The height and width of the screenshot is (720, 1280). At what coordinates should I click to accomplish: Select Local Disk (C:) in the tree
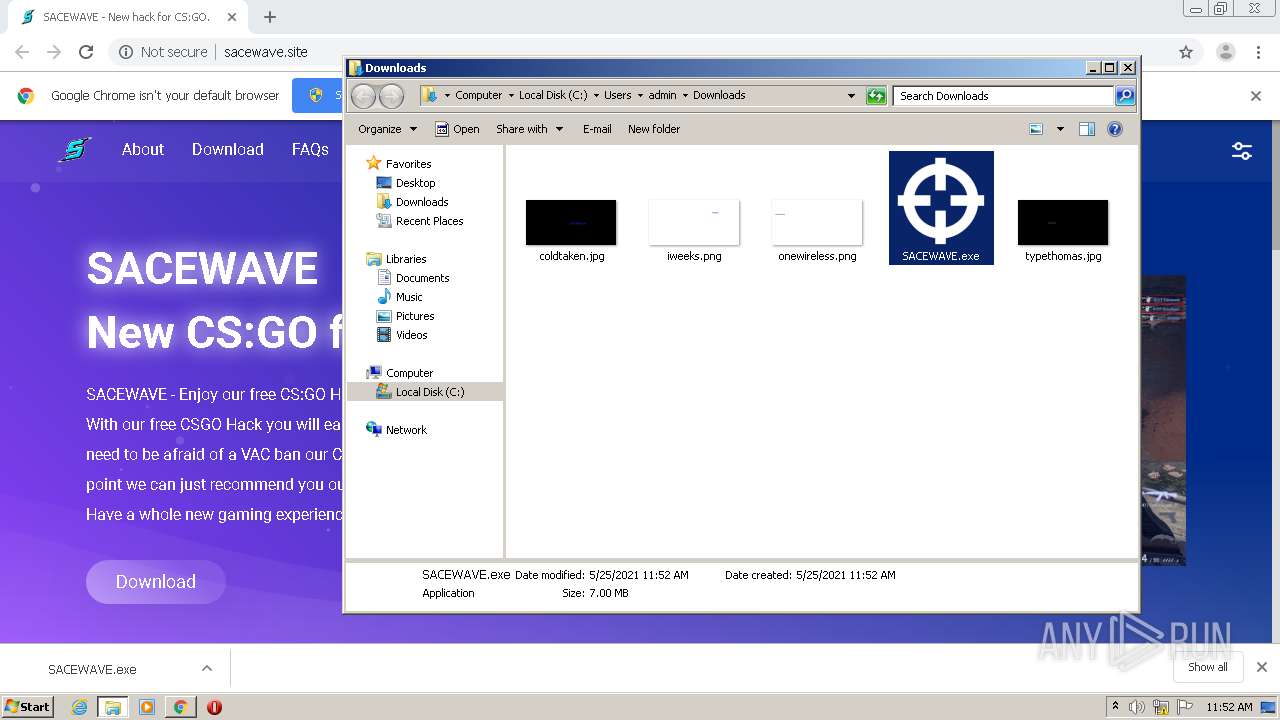[429, 392]
